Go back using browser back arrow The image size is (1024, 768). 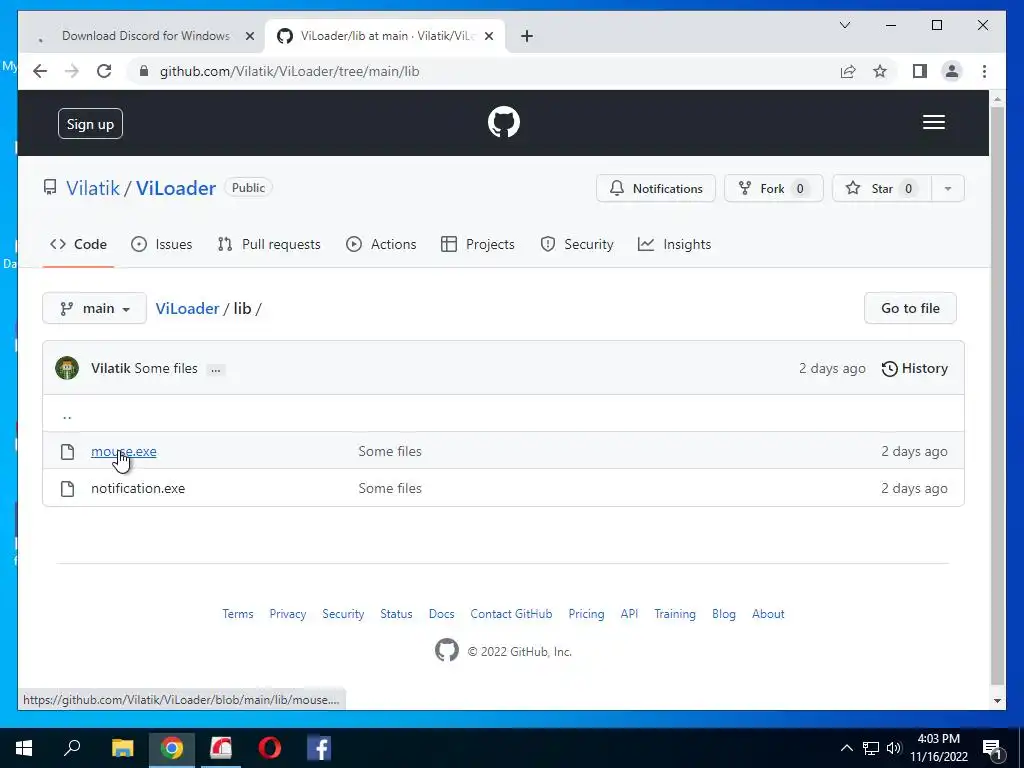(40, 71)
